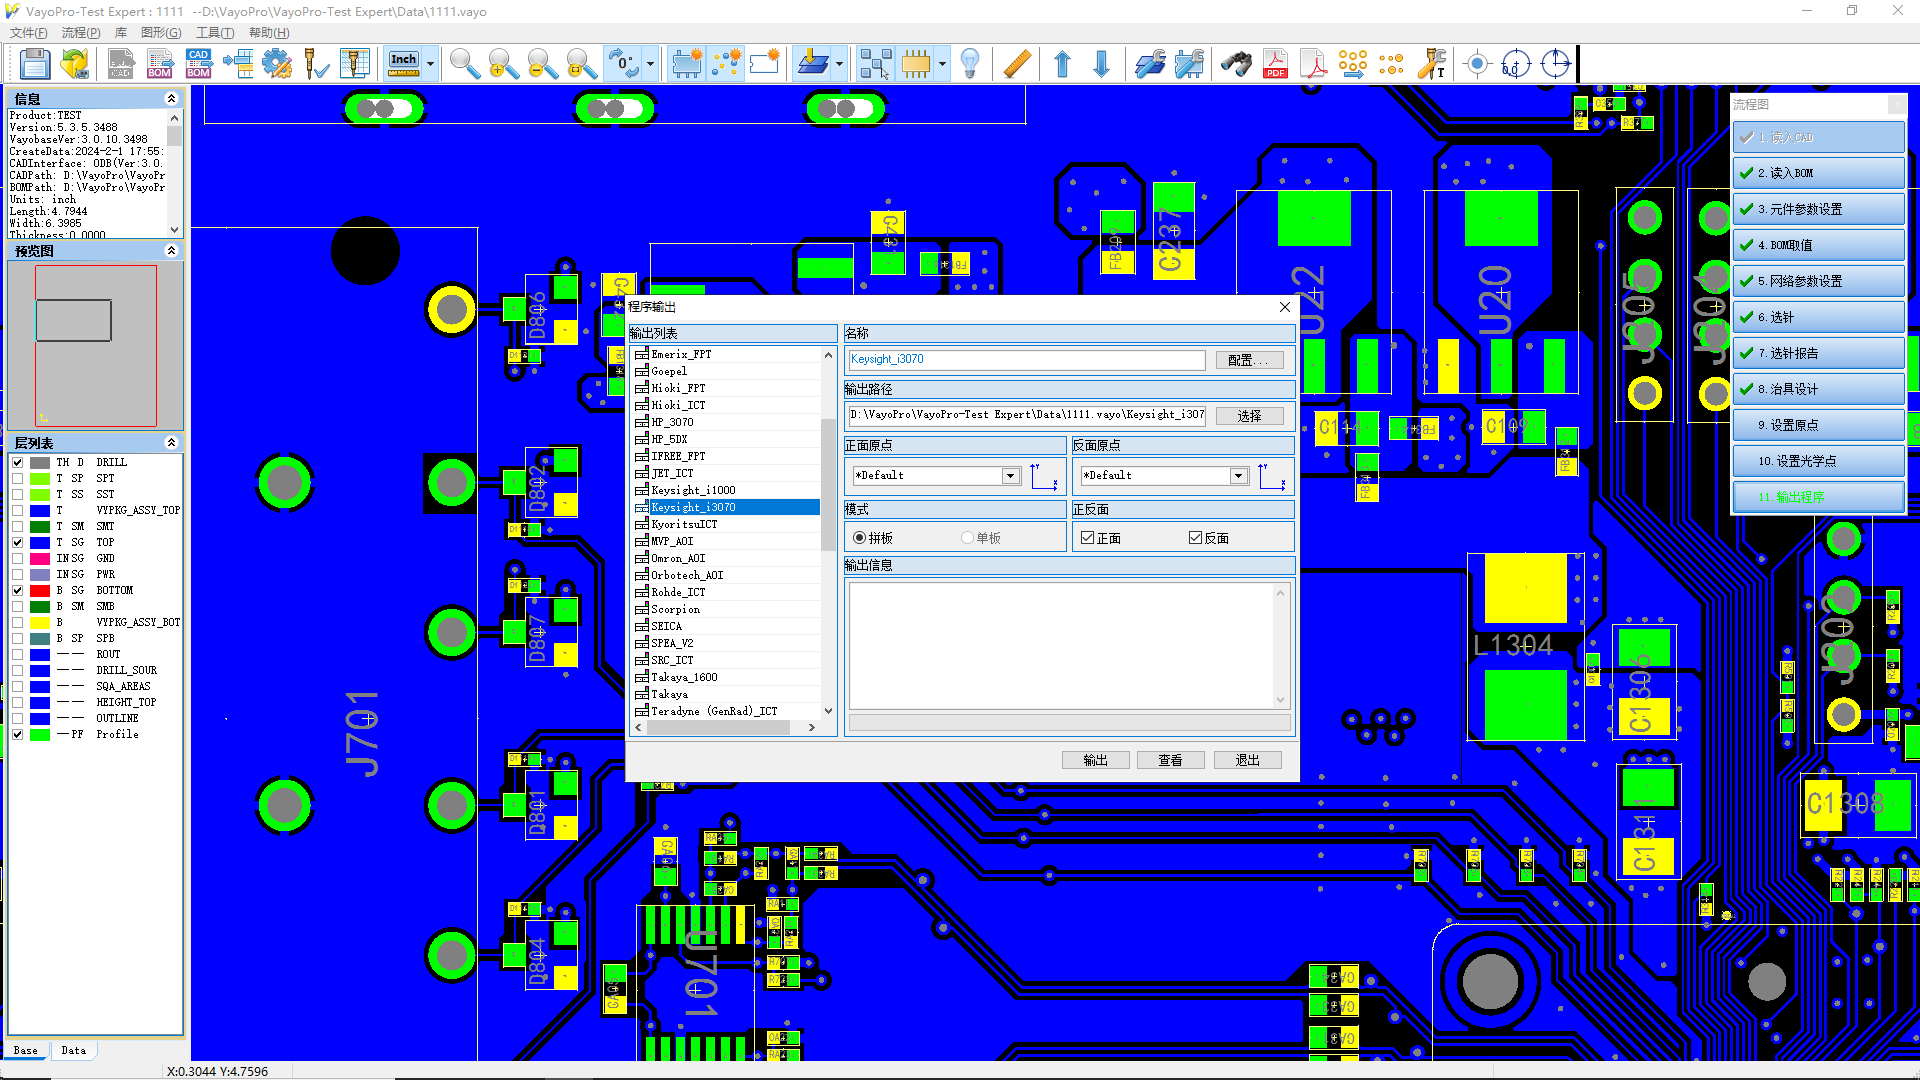
Task: Toggle the Inch unit ruler button
Action: coord(404,64)
